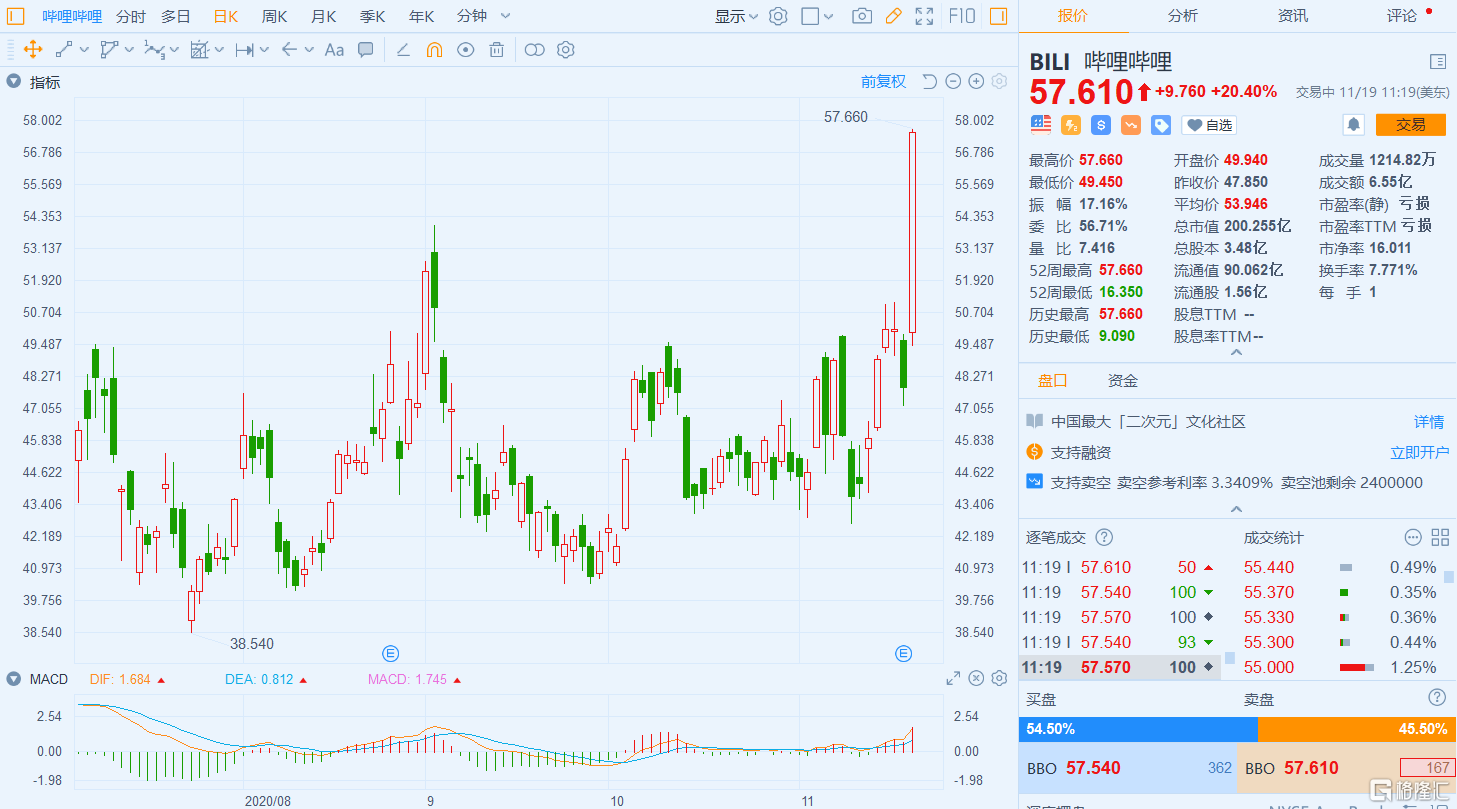Toggle drawings visibility eye icon
Image resolution: width=1457 pixels, height=809 pixels.
(x=465, y=49)
